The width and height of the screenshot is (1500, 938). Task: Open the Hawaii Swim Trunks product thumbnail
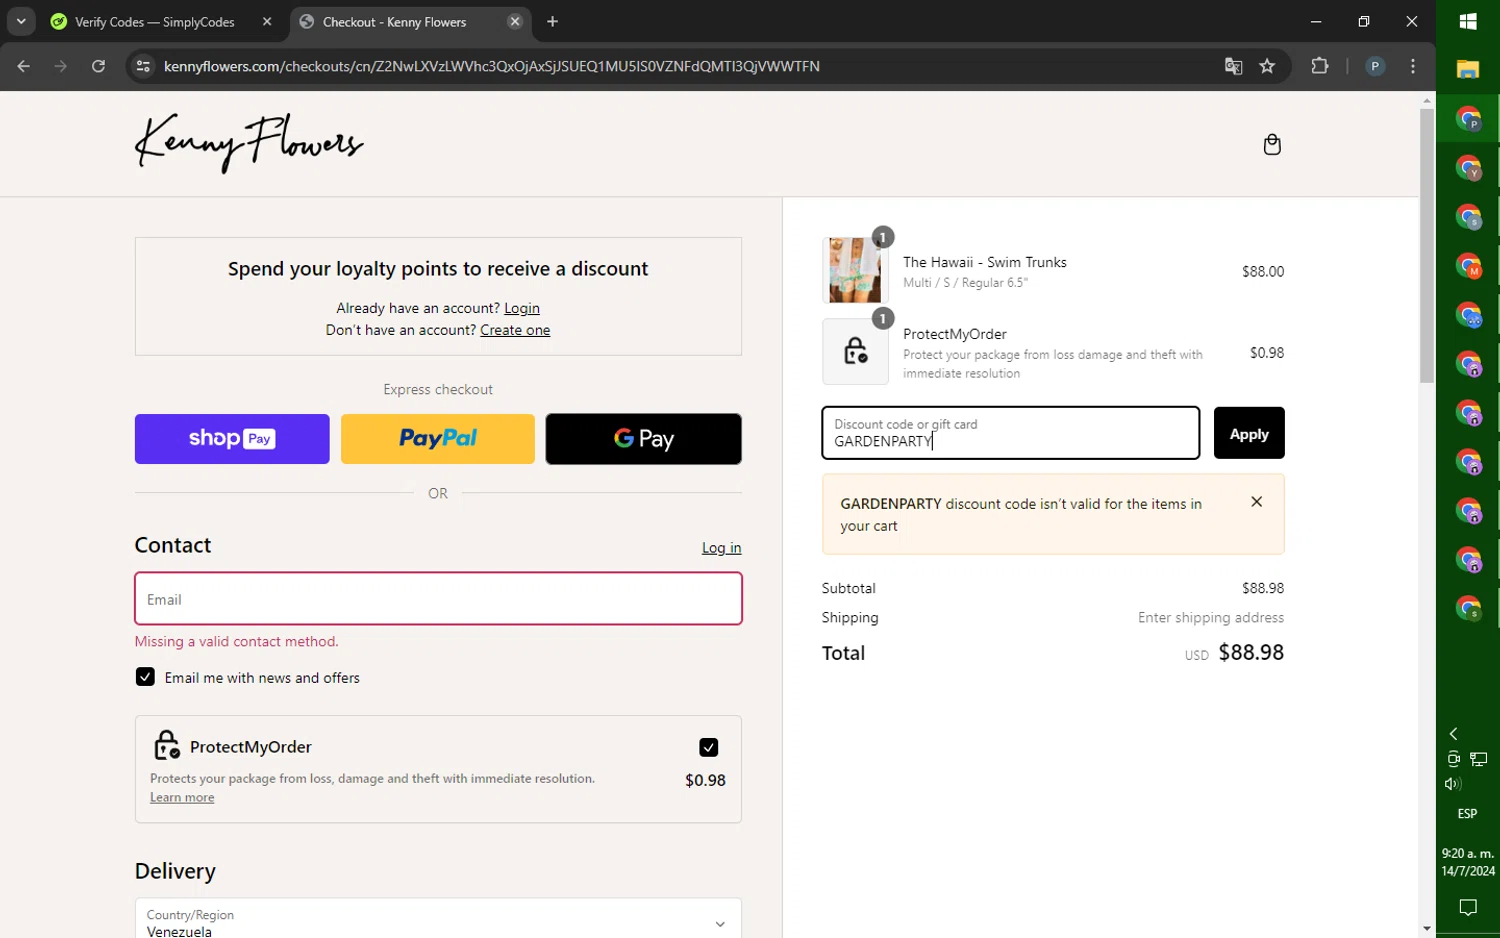[x=855, y=270]
